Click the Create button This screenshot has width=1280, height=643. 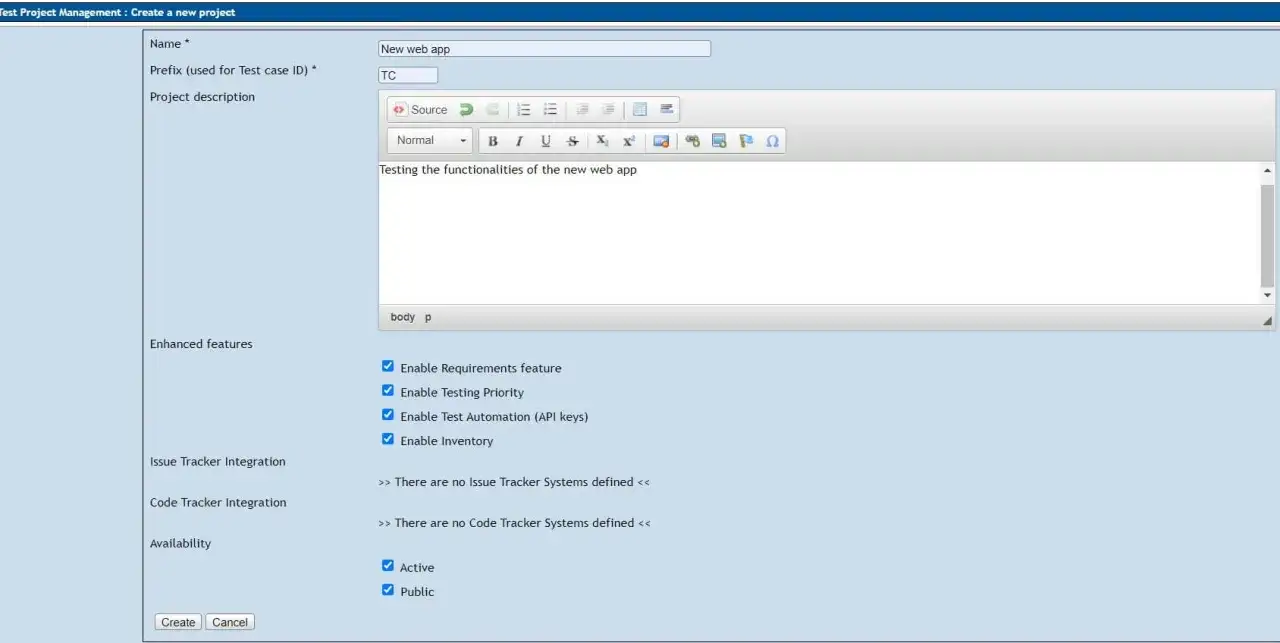pos(178,622)
